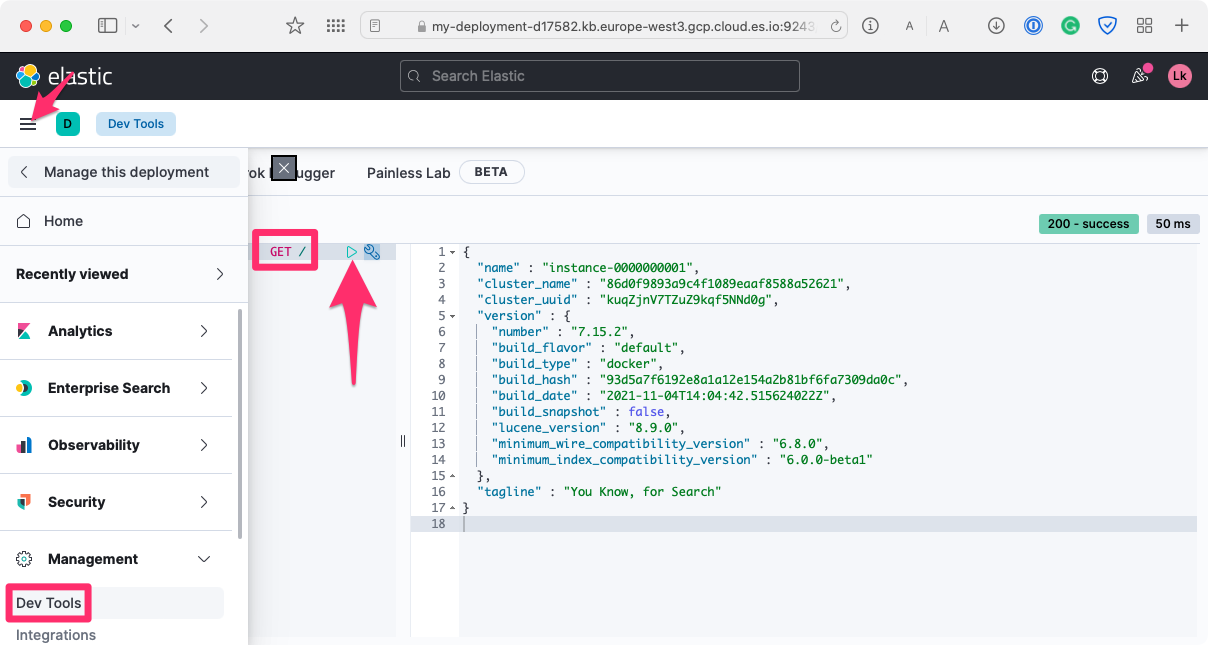Select Dev Tools in the sidebar
1208x645 pixels.
pos(49,603)
